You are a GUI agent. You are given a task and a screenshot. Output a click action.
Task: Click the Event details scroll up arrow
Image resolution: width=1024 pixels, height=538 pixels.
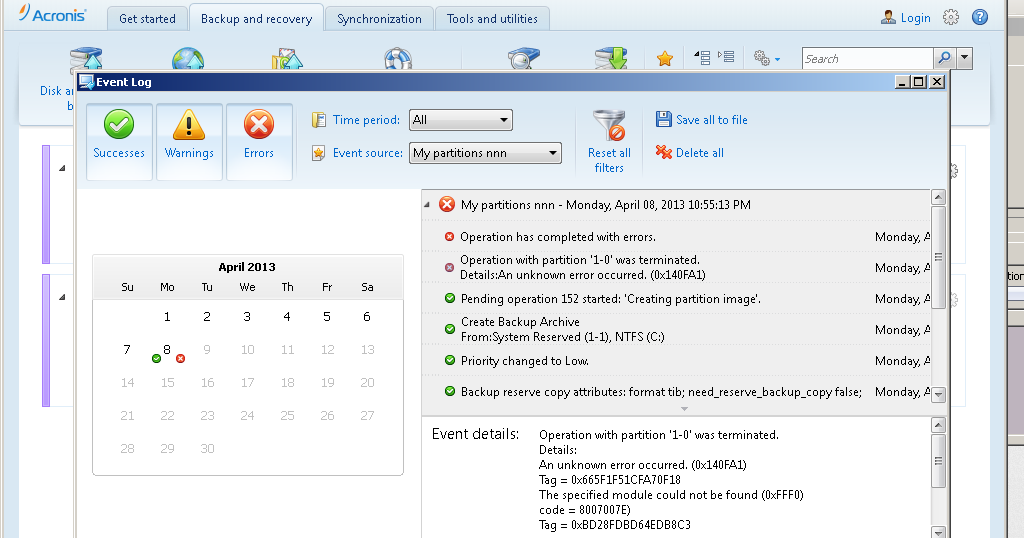(x=938, y=426)
